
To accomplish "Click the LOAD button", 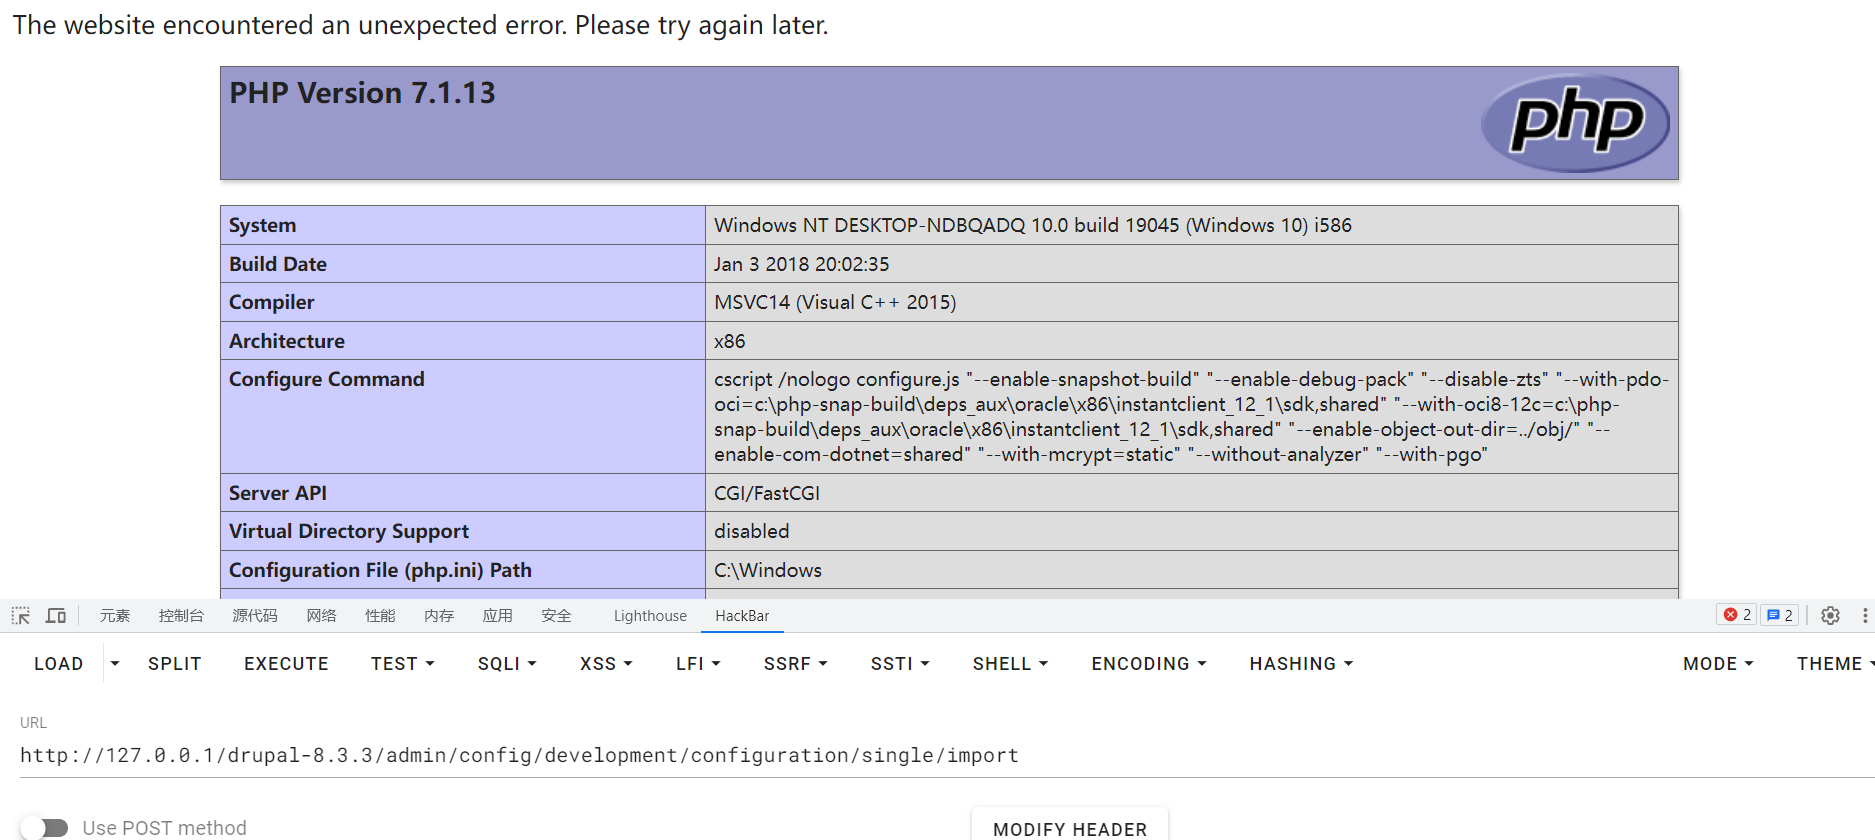I will point(59,664).
